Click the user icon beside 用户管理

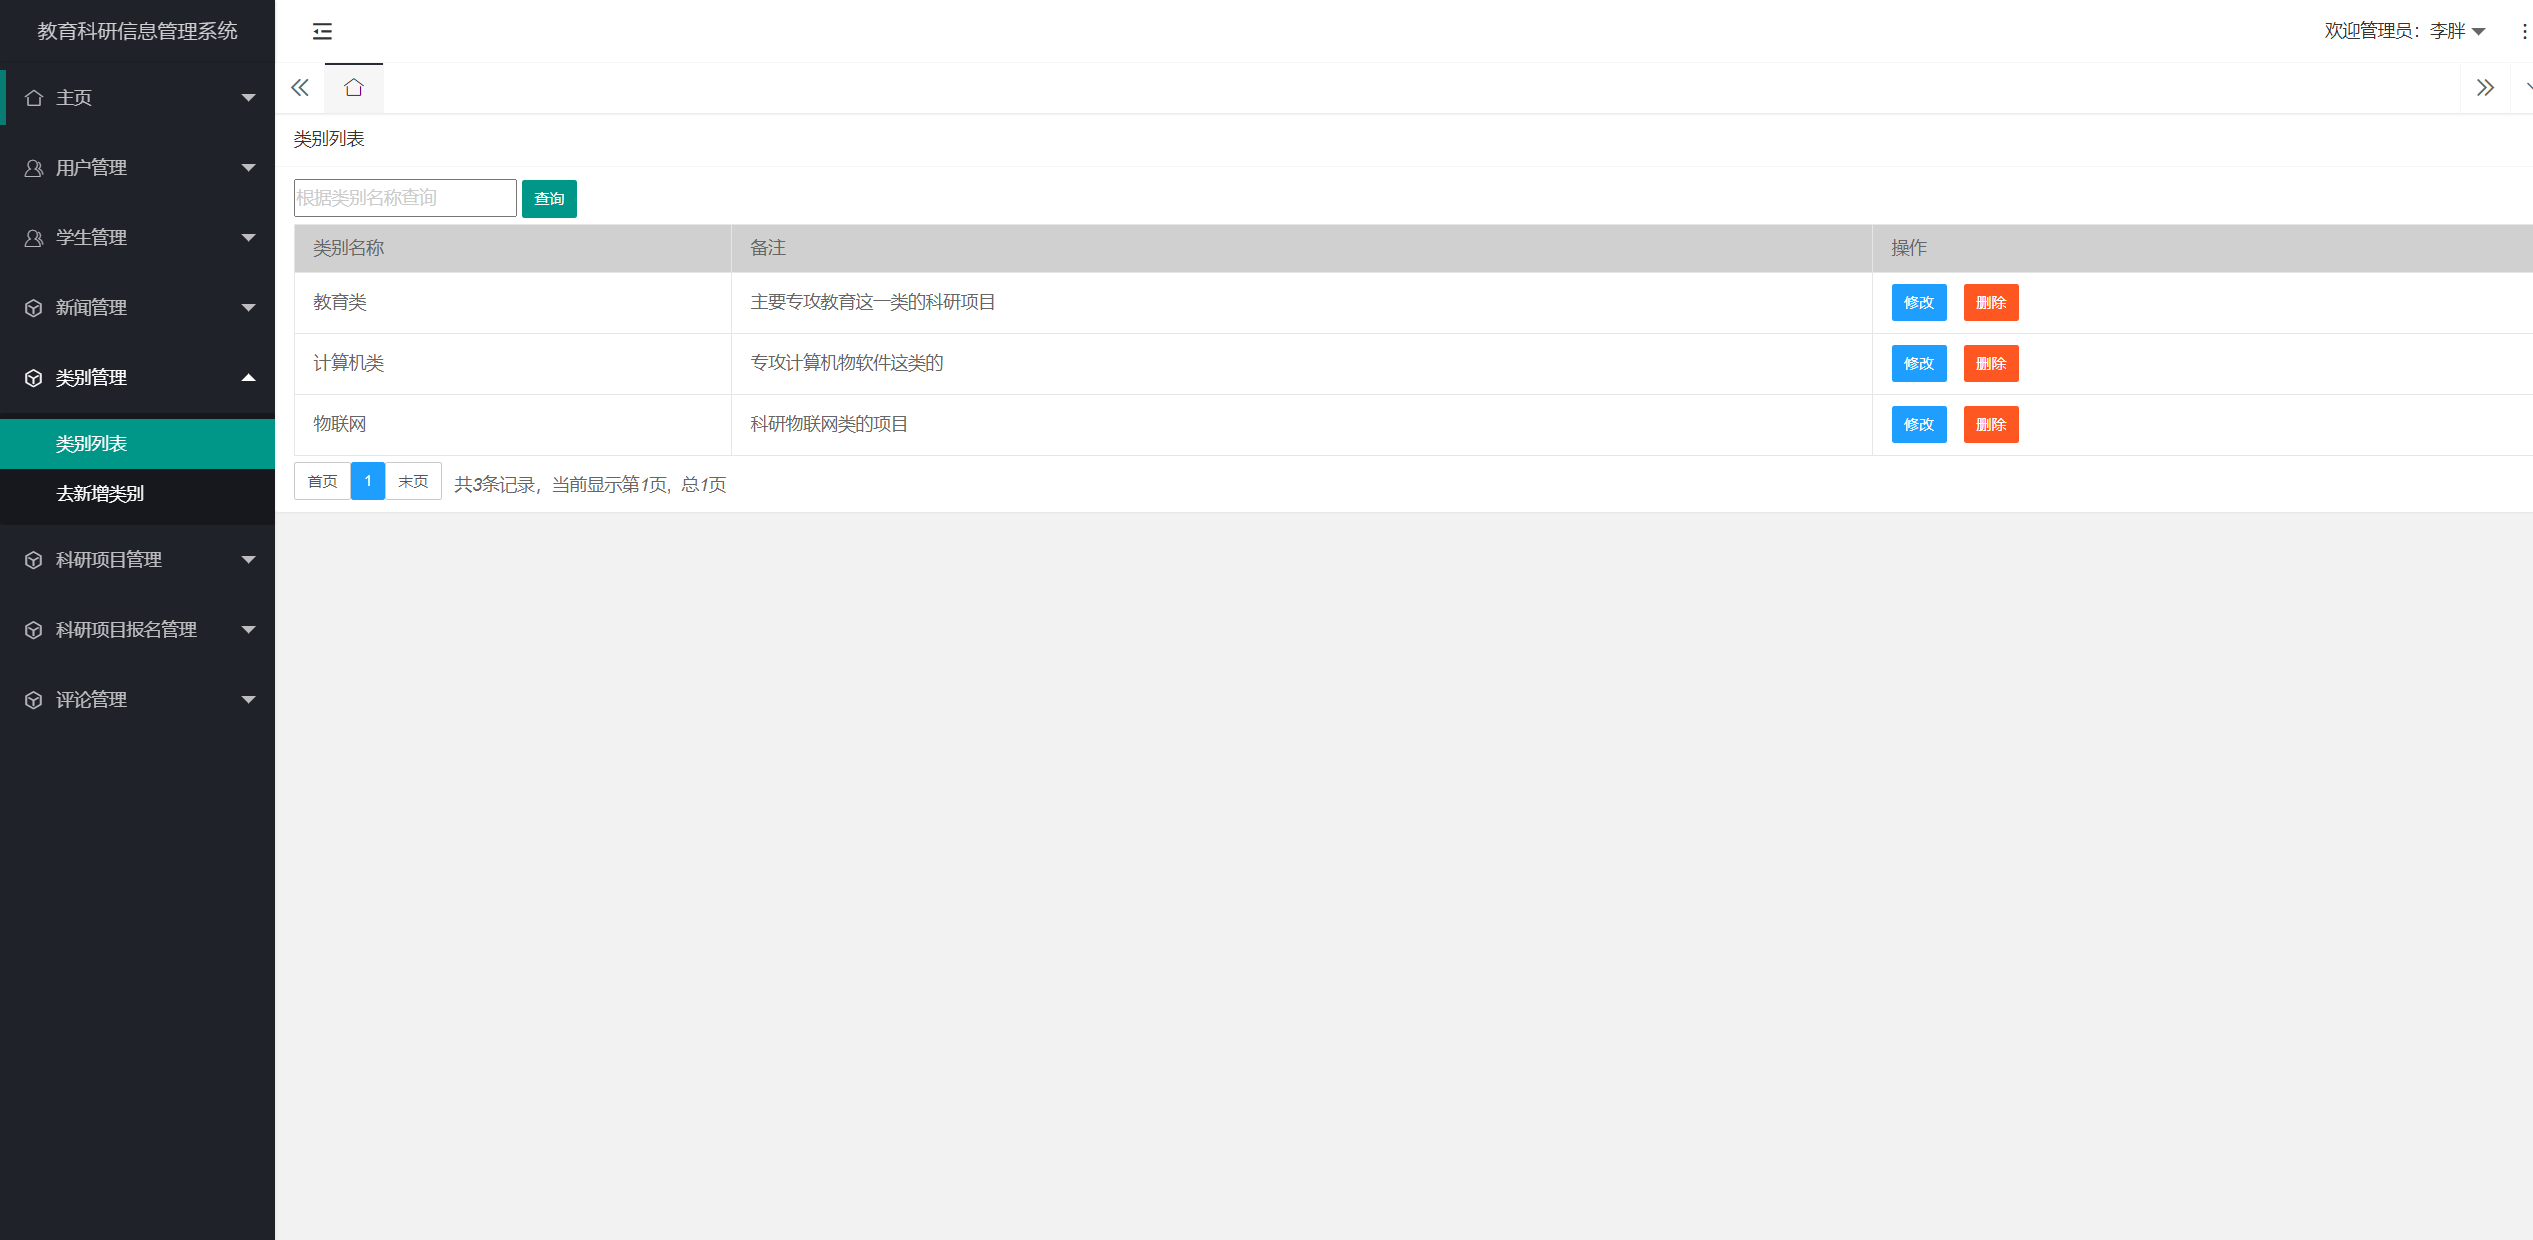tap(34, 168)
